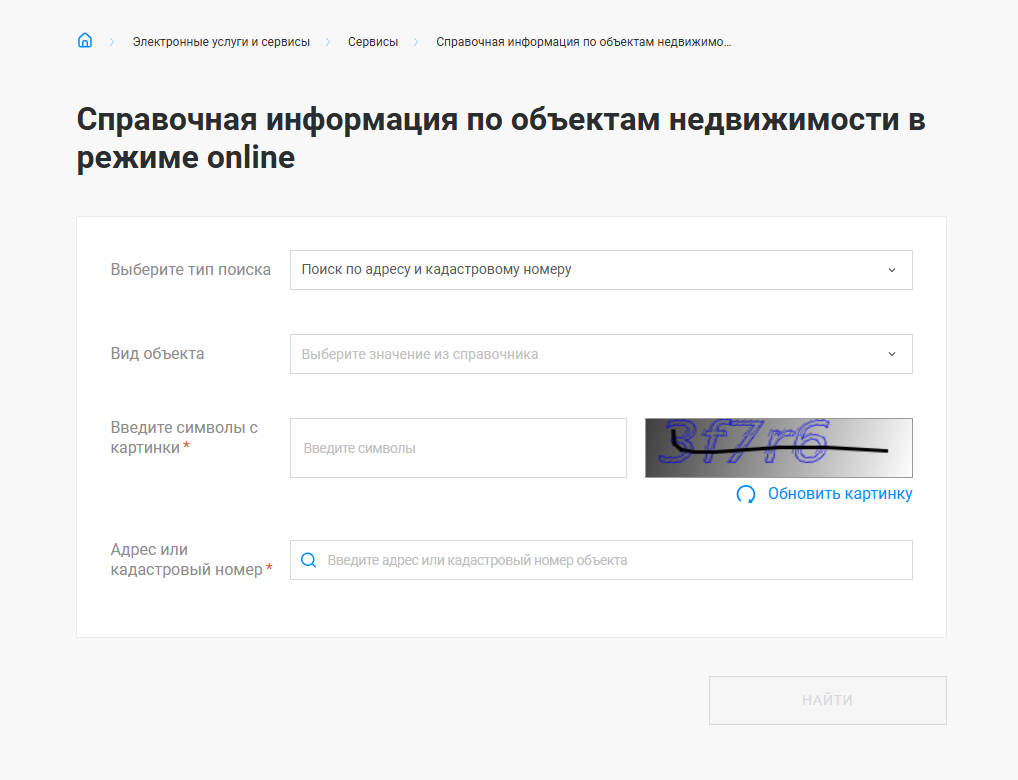Click the 'НАЙТИ' button
The height and width of the screenshot is (780, 1018).
click(828, 700)
